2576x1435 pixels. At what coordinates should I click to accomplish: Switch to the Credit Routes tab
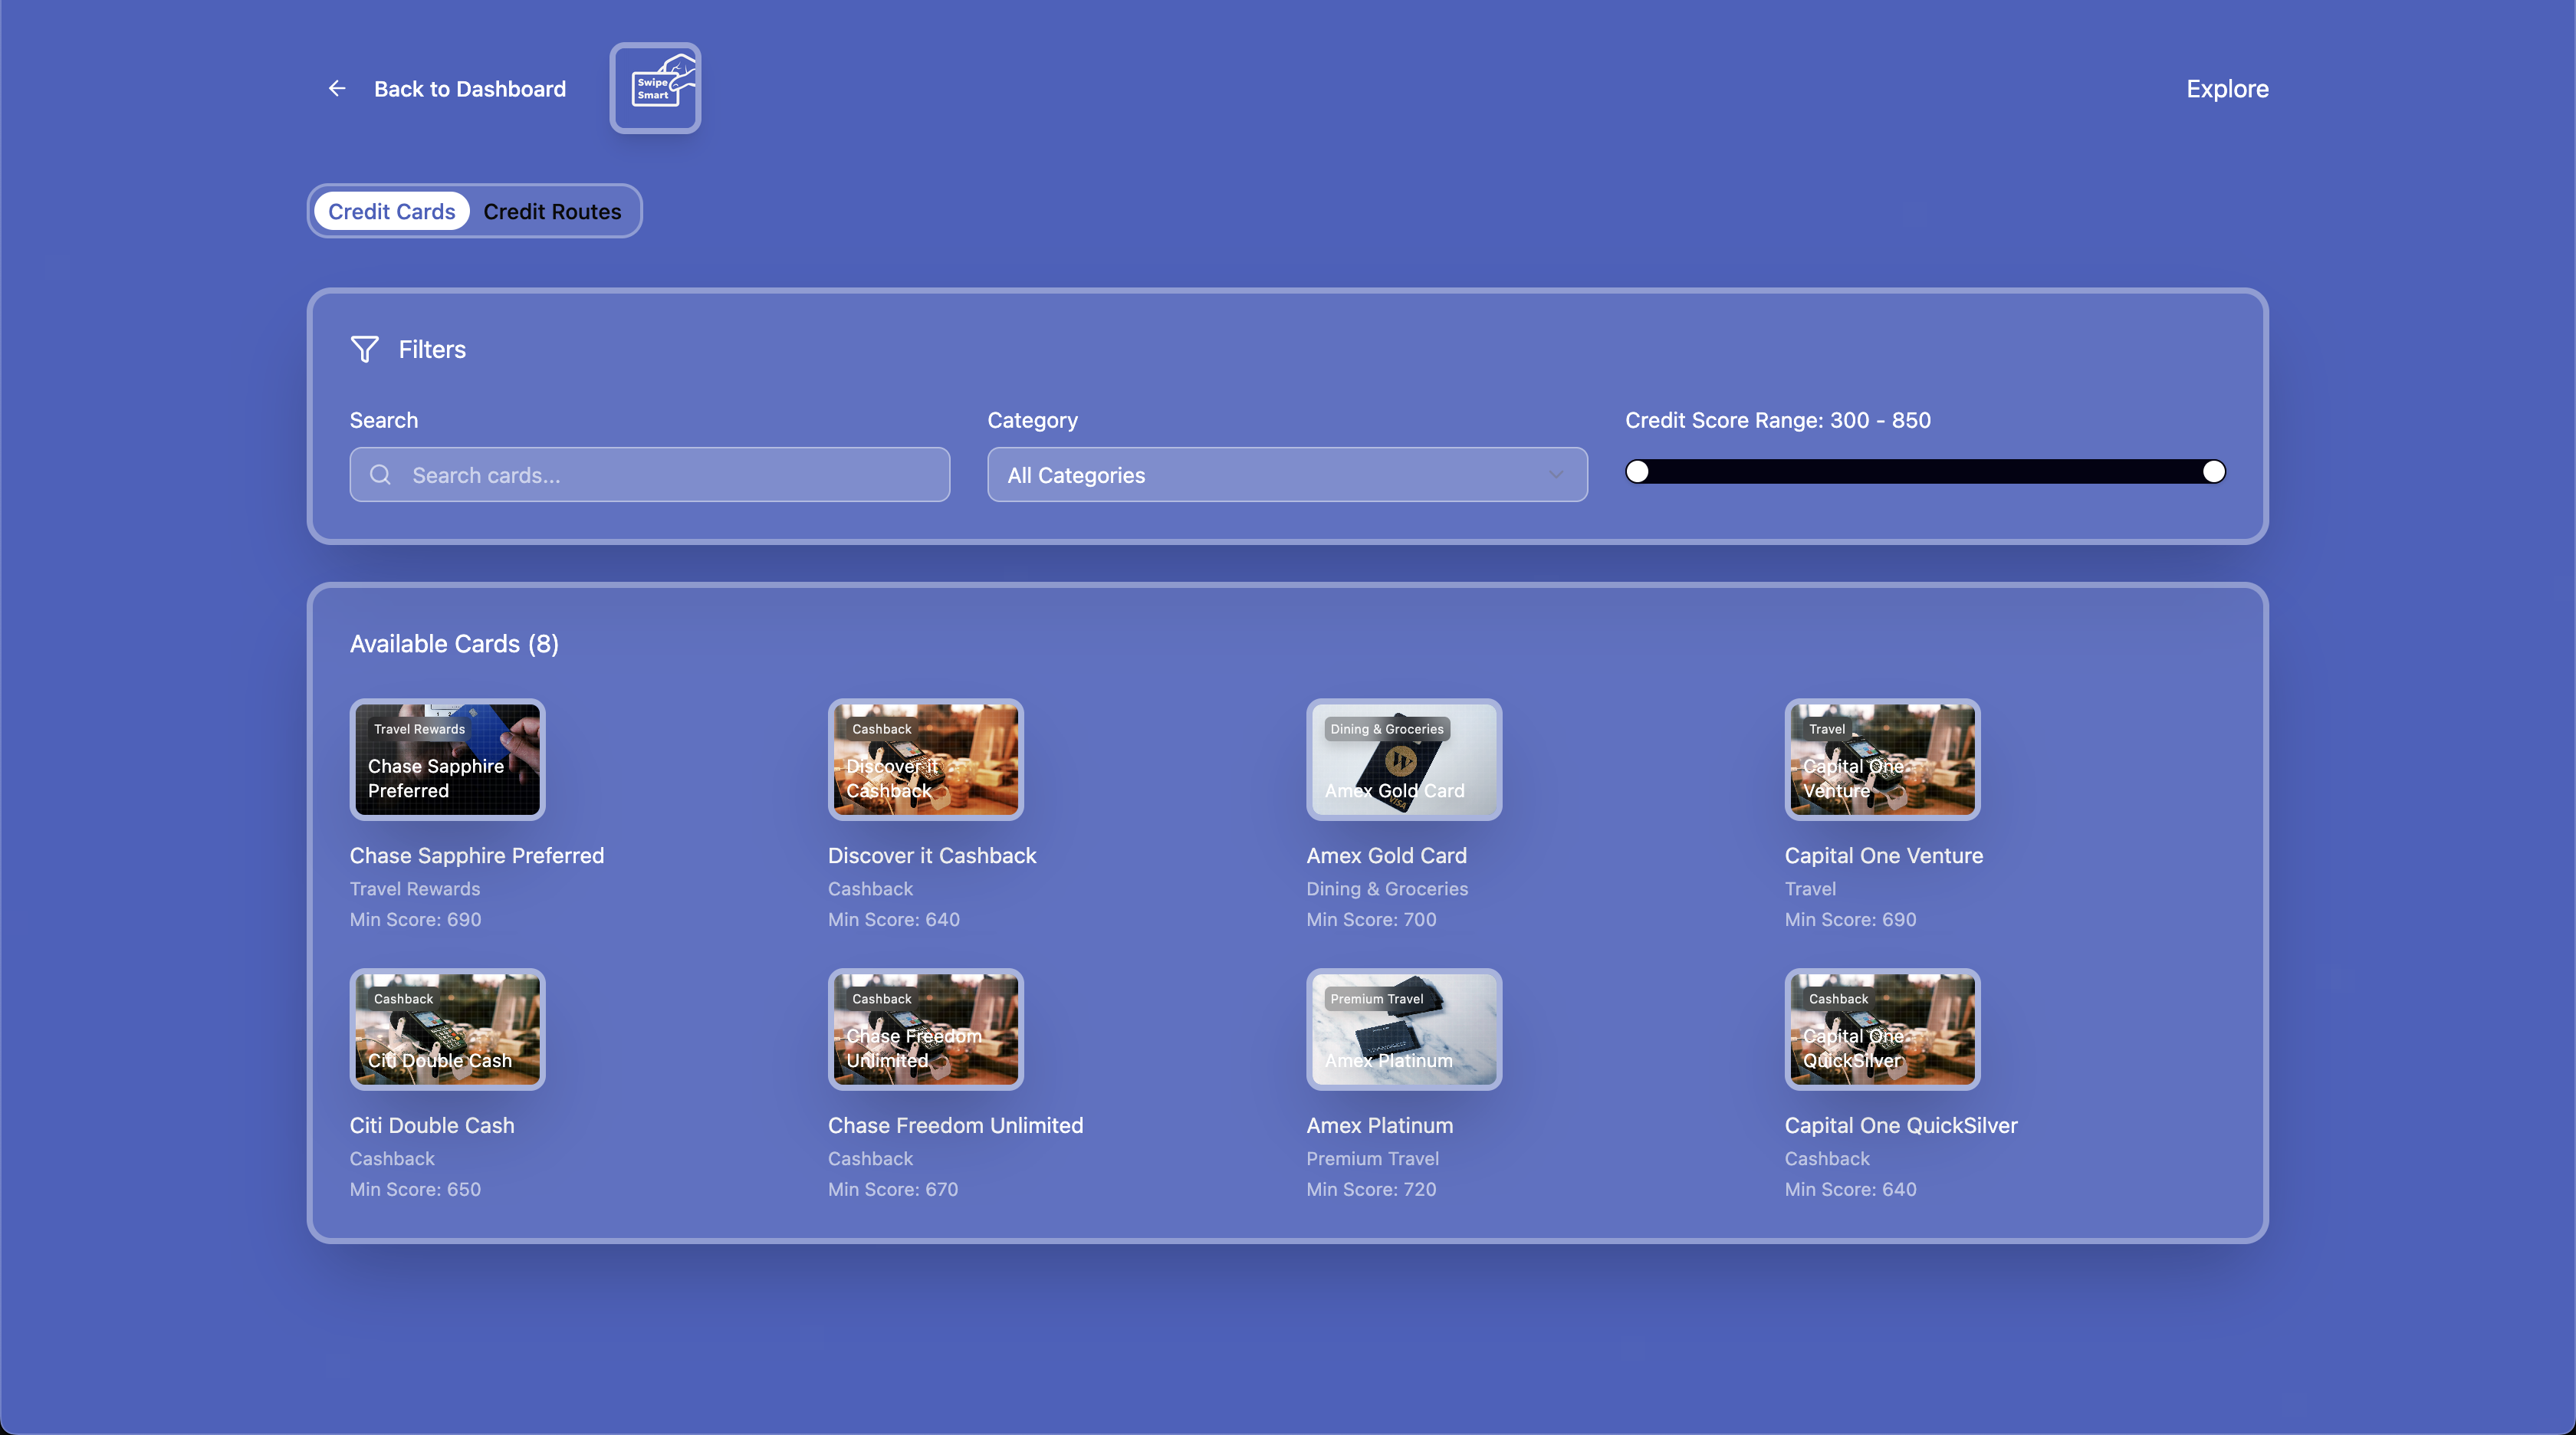(552, 211)
